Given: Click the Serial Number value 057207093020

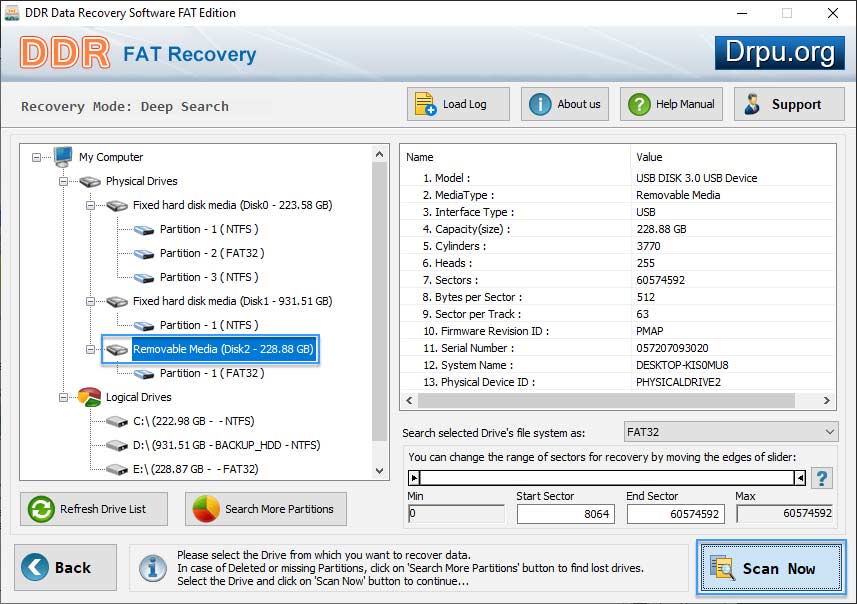Looking at the screenshot, I should pos(672,348).
